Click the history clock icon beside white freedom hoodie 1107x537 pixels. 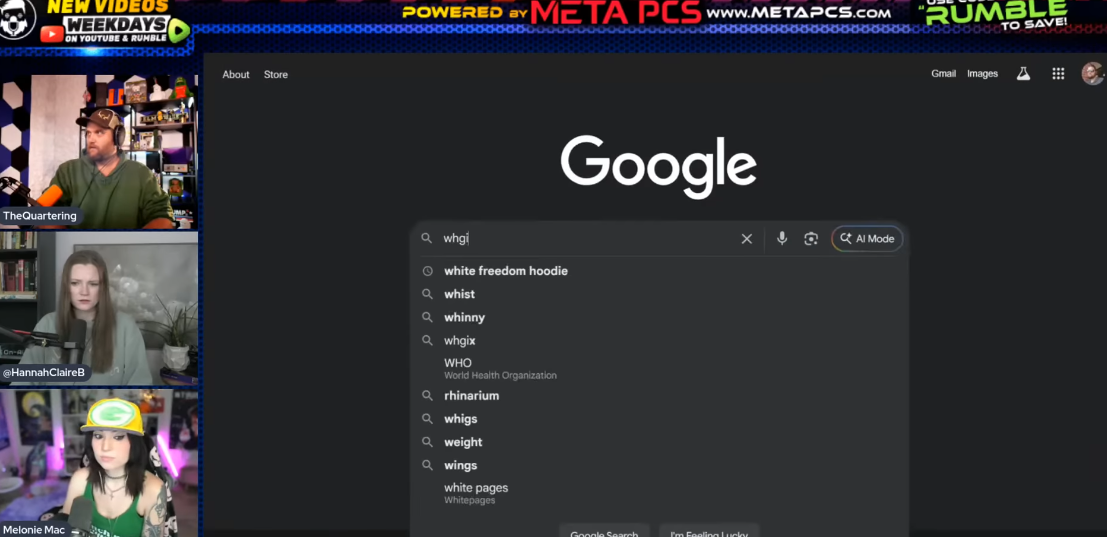click(427, 271)
